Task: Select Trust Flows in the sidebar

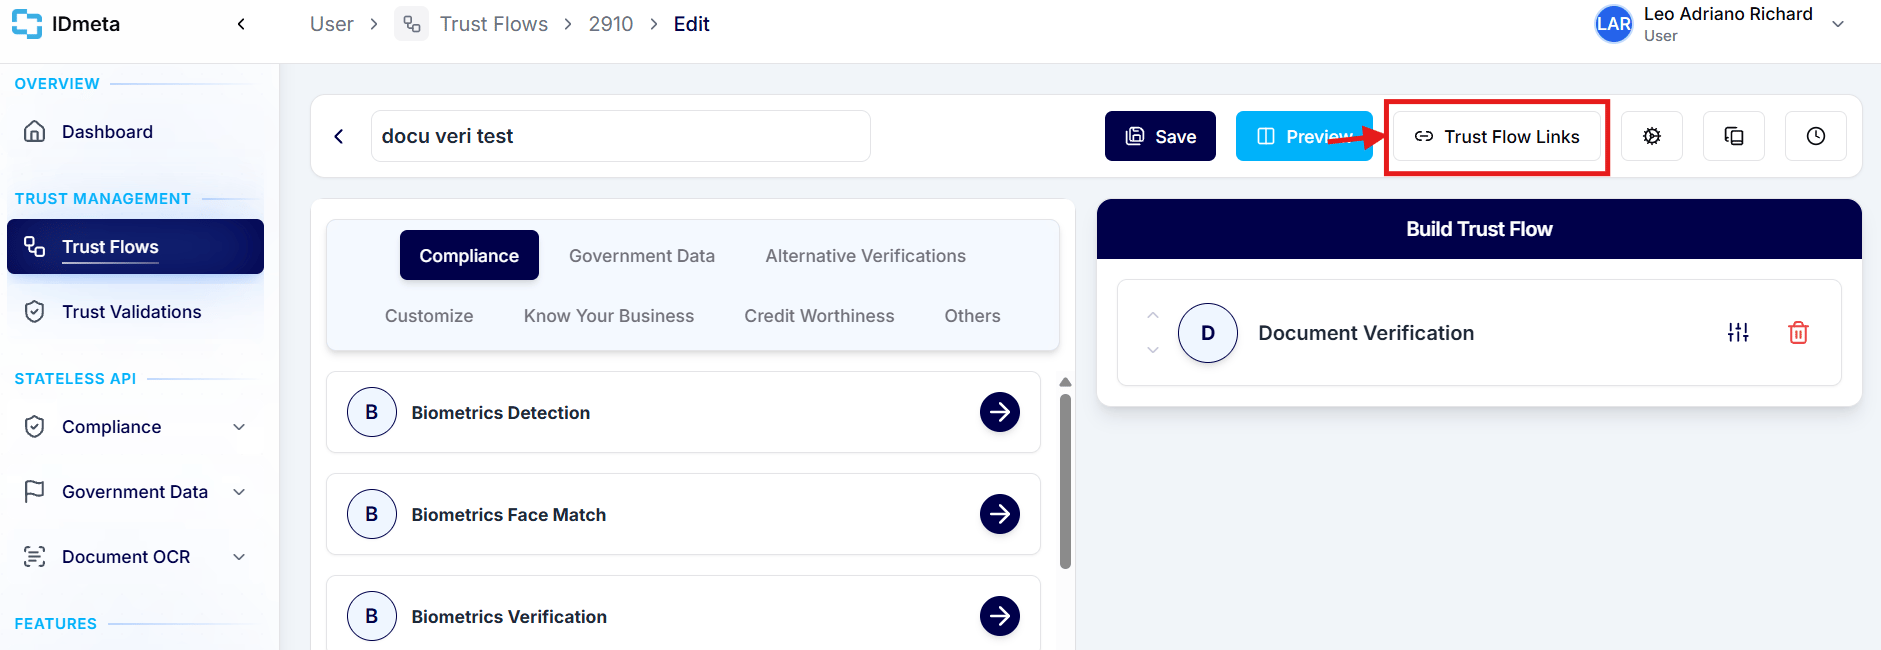Action: click(135, 247)
